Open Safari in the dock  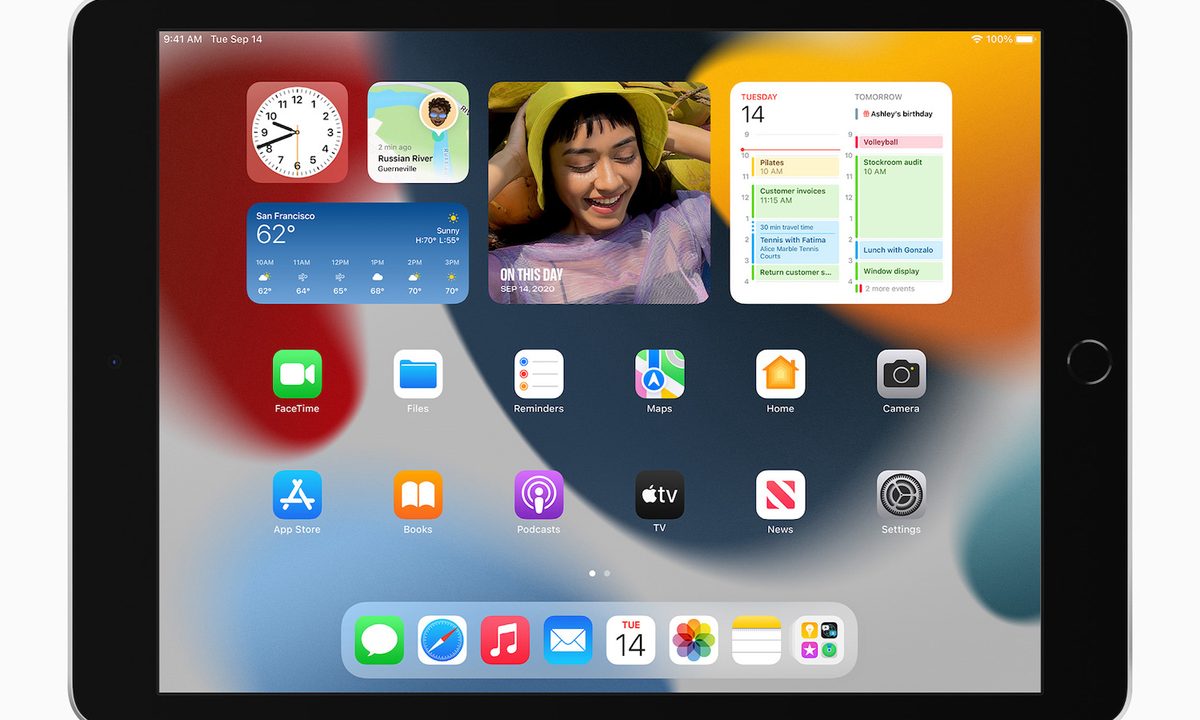tap(442, 640)
